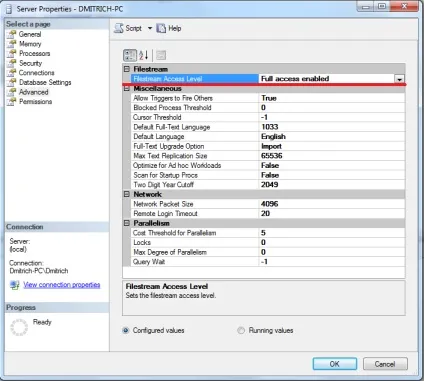Screen dimensions: 424x381
Task: Click the connection properties icon
Action: click(x=15, y=285)
